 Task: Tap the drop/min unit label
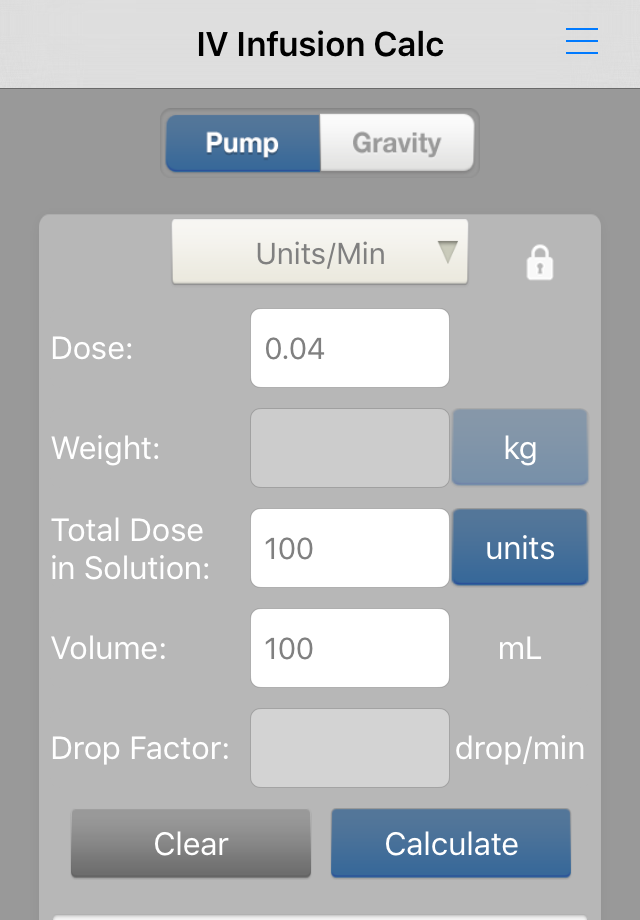pos(520,749)
